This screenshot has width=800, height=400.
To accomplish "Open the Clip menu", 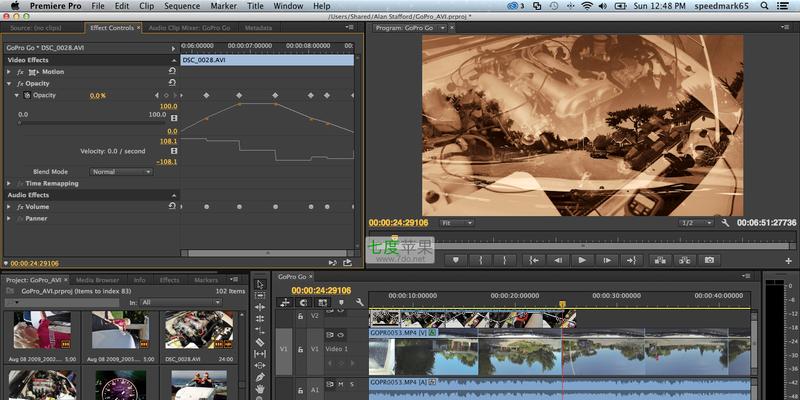I will click(146, 6).
